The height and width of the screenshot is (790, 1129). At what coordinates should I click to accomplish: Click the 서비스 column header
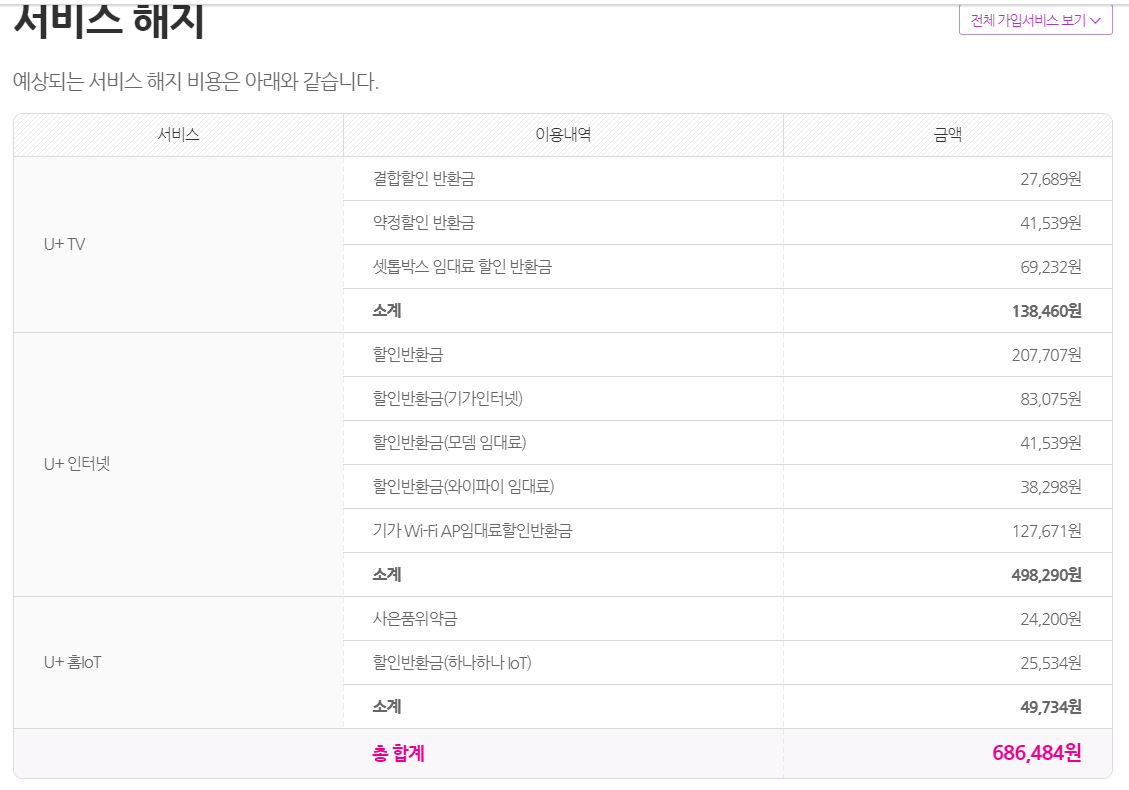pyautogui.click(x=178, y=135)
